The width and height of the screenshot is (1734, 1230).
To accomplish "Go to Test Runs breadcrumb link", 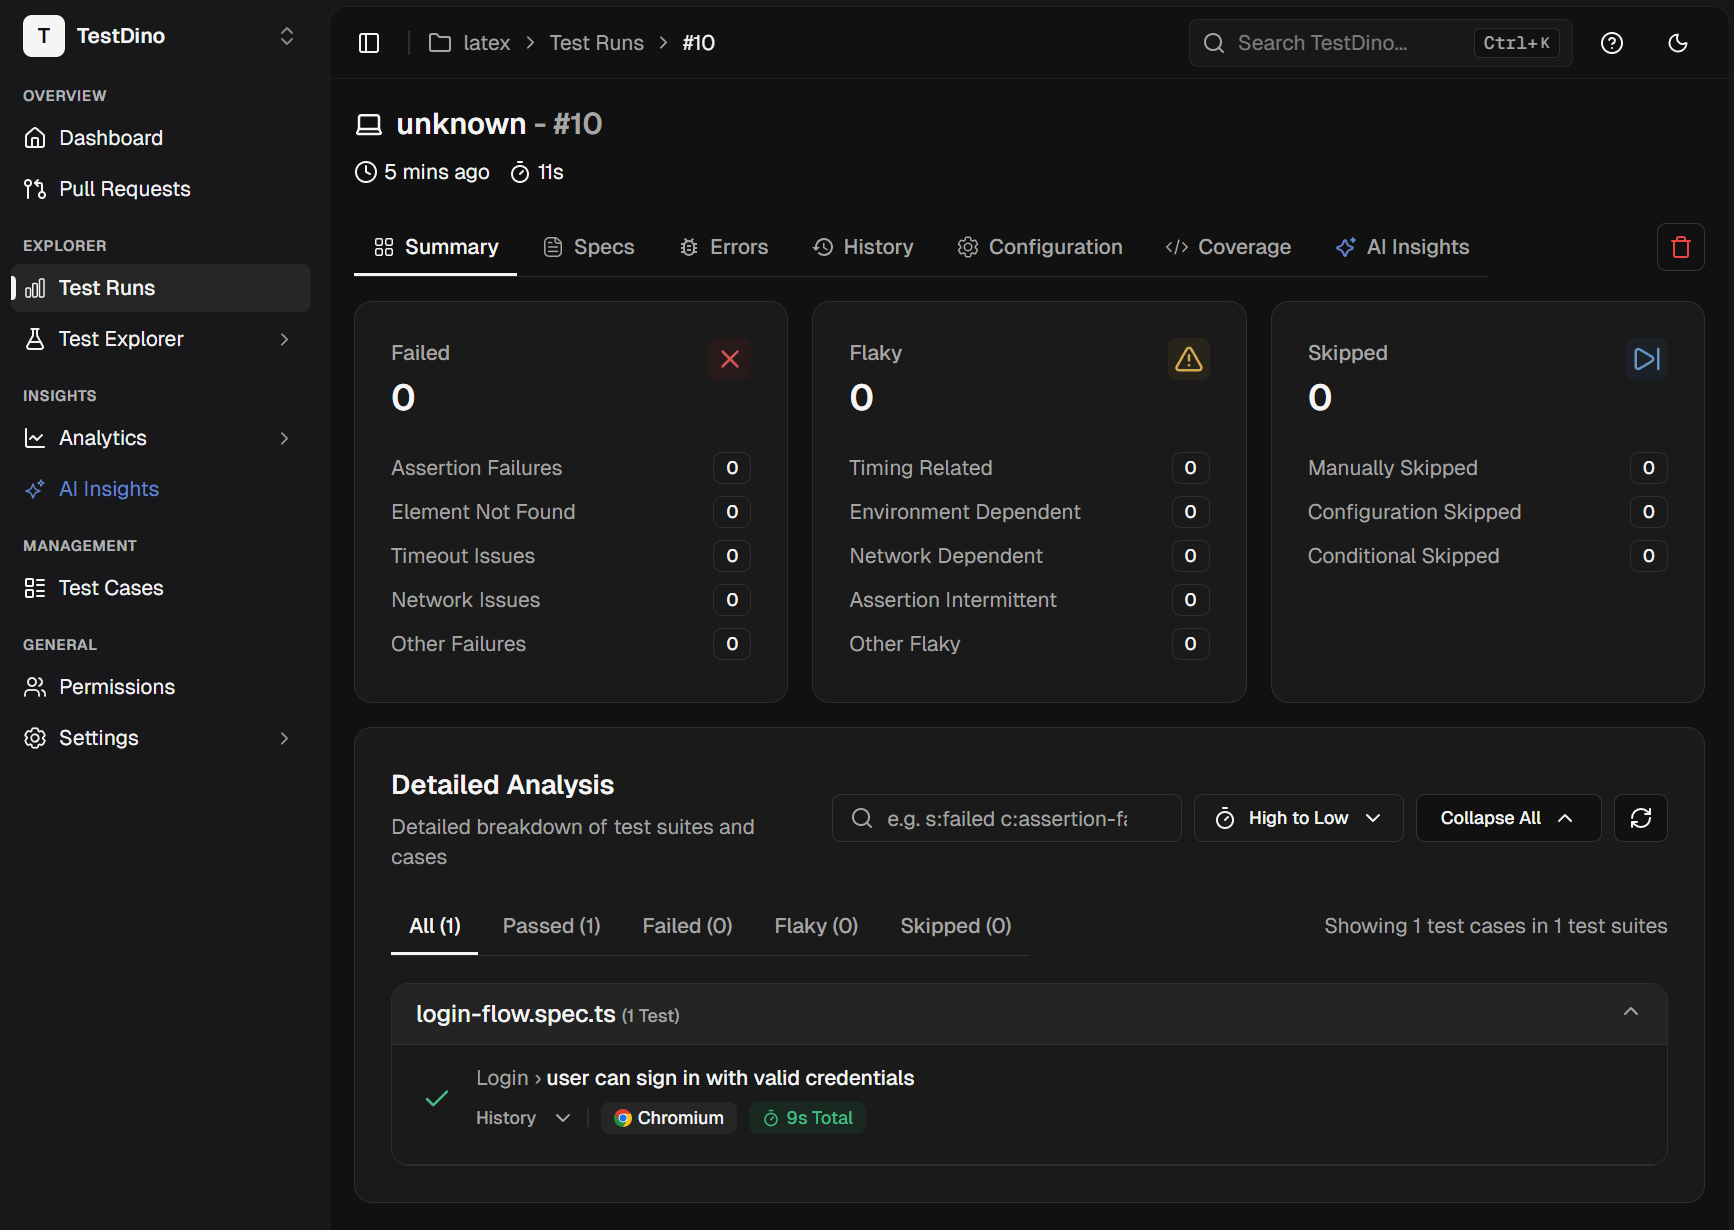I will coord(596,43).
